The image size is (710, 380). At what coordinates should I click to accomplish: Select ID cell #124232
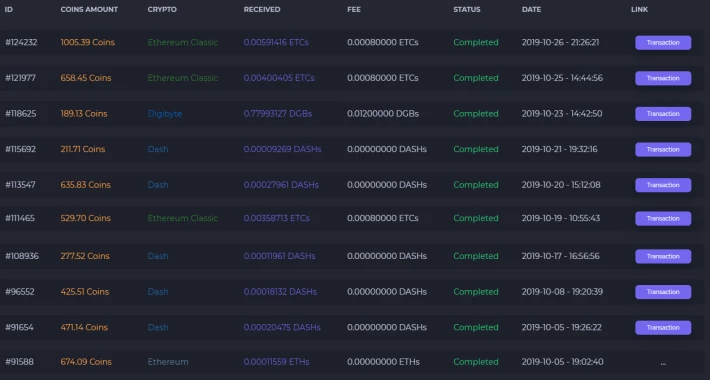21,43
